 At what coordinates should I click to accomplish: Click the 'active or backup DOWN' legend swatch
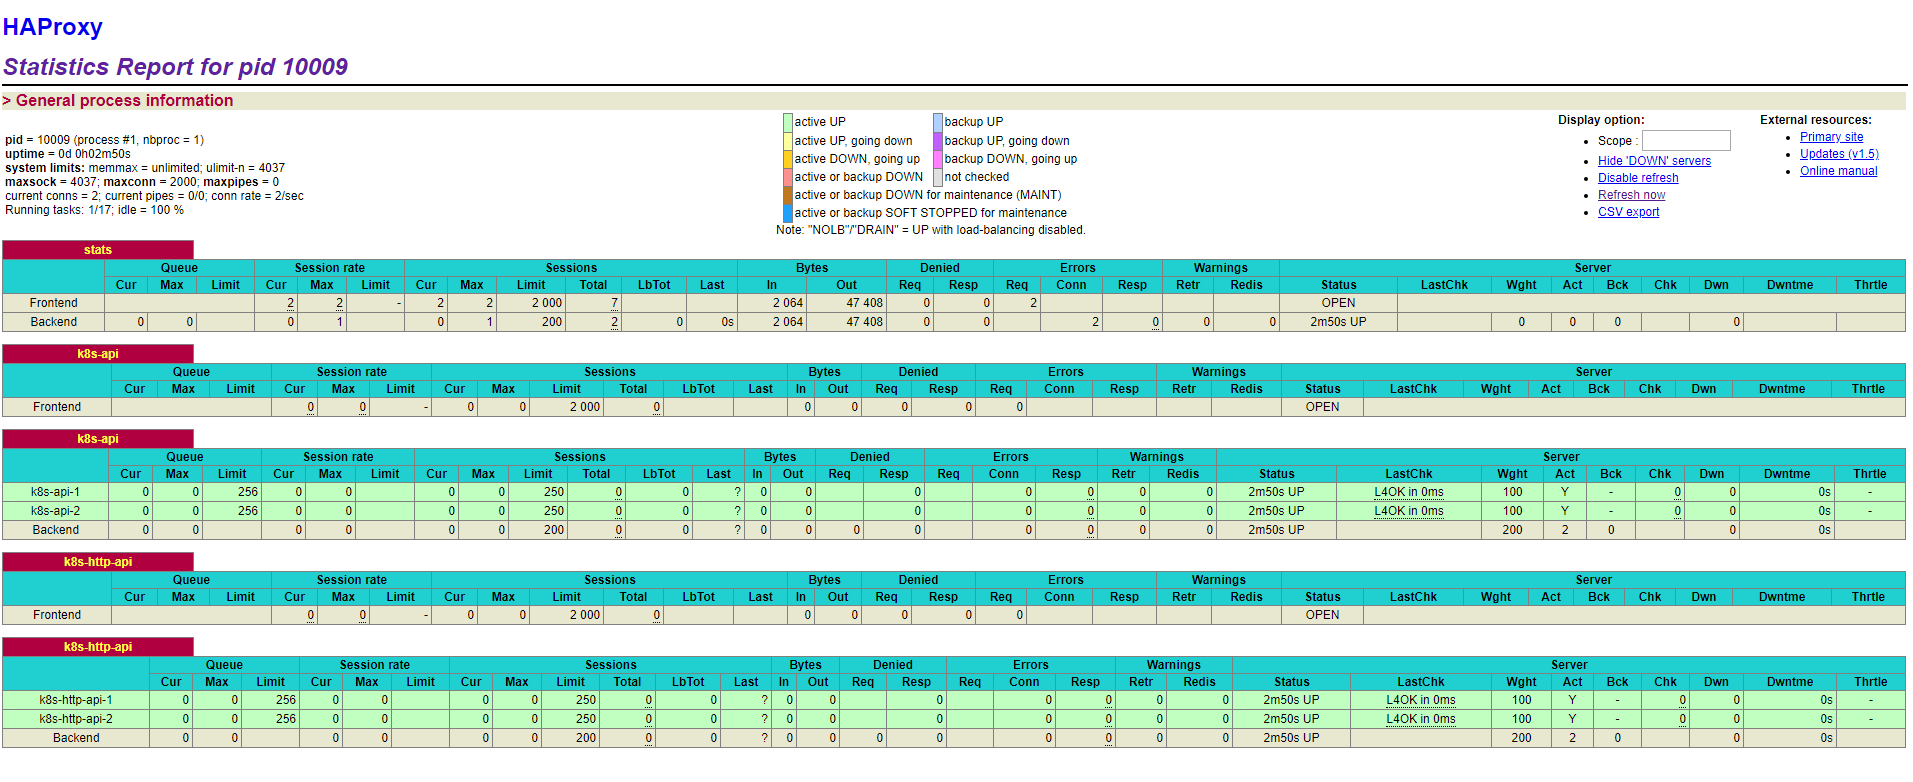[788, 177]
